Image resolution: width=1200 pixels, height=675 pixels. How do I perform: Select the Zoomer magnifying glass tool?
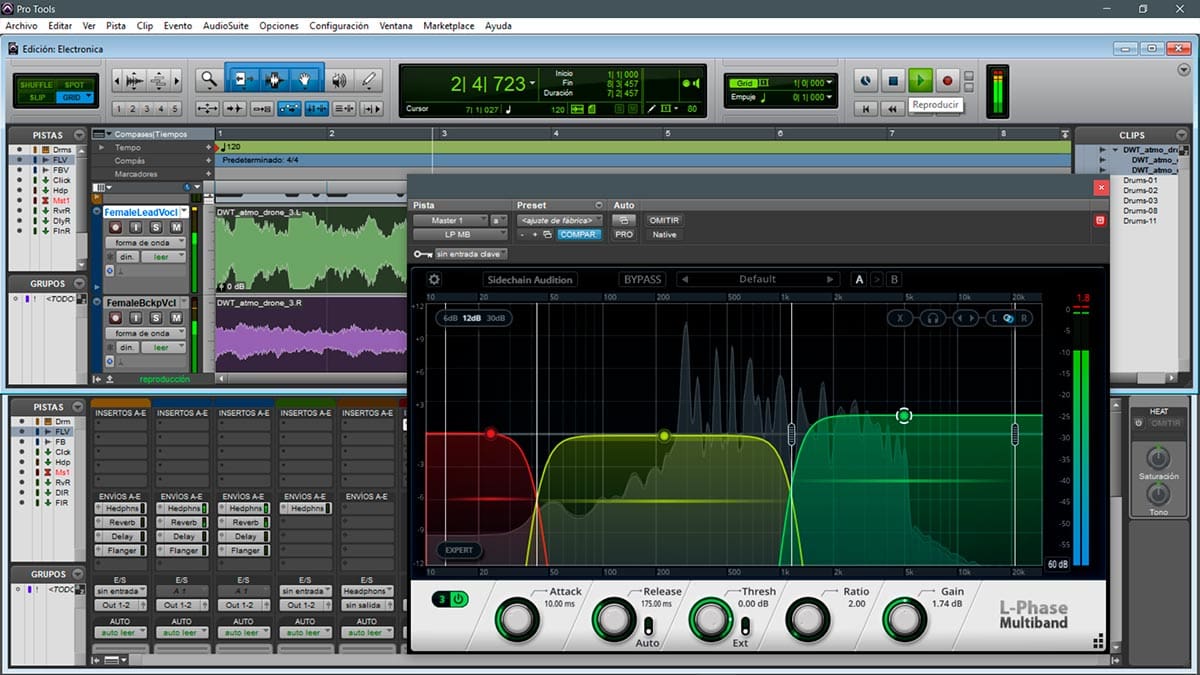click(x=208, y=79)
